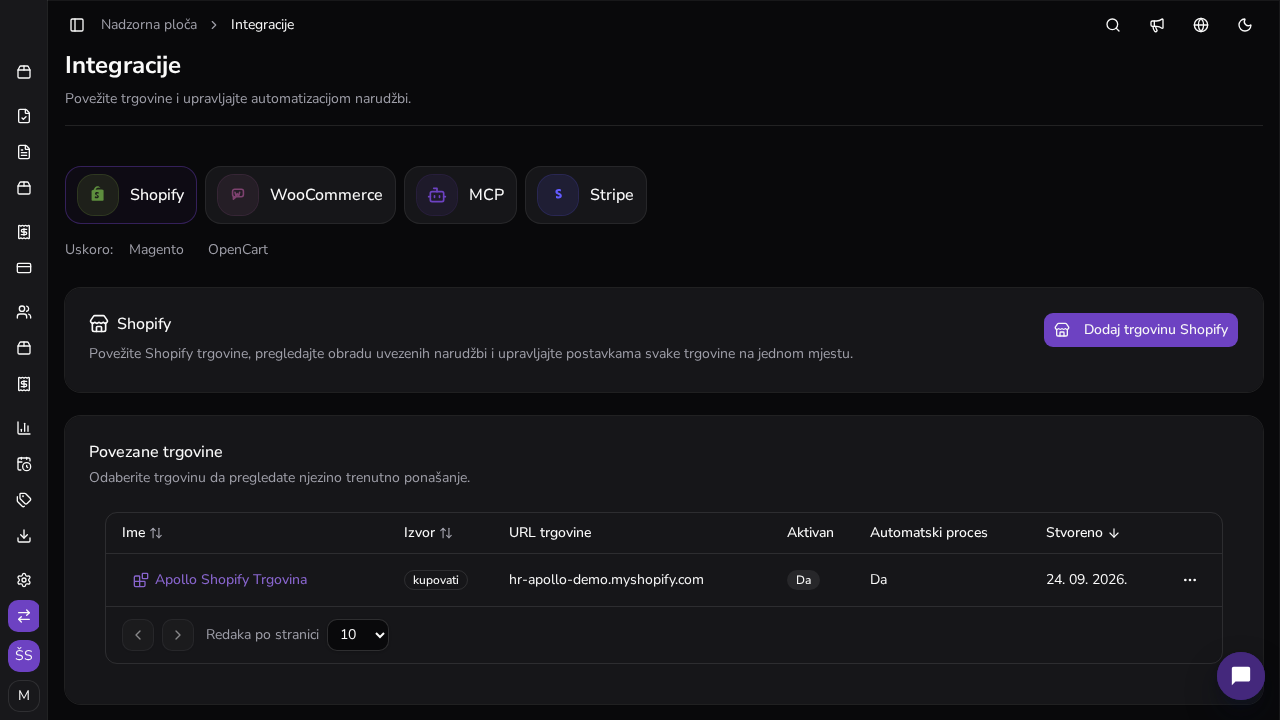Open the sidebar file-check icon
The image size is (1280, 720).
[24, 116]
